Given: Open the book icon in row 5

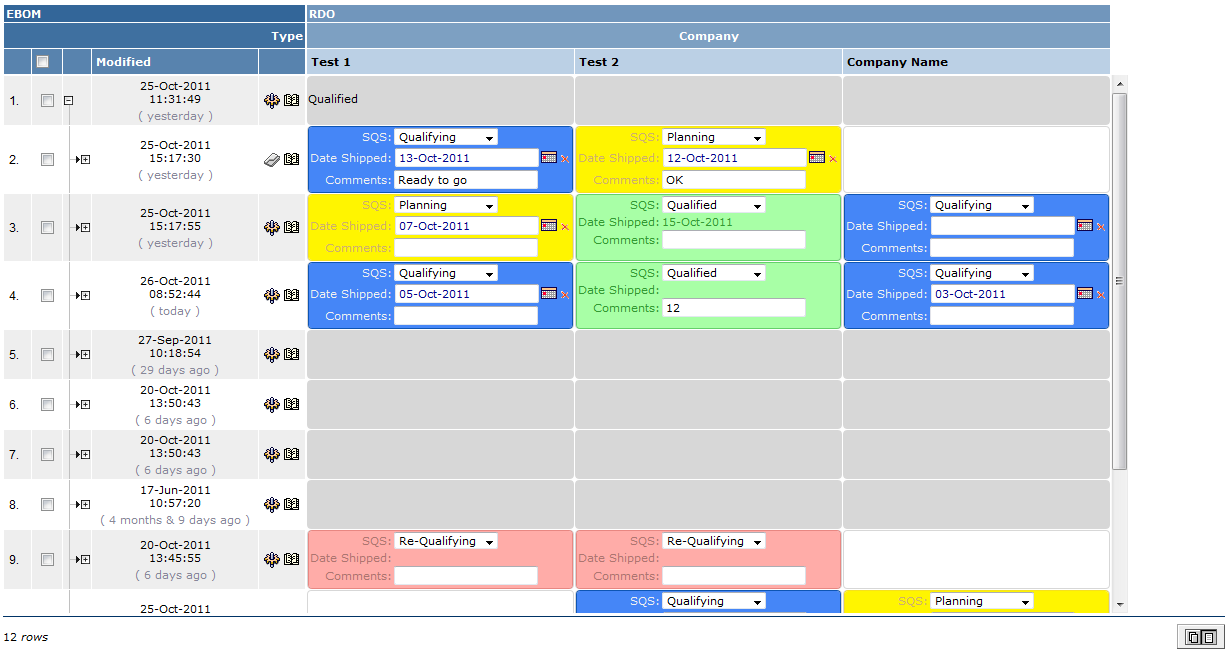Looking at the screenshot, I should [x=292, y=354].
